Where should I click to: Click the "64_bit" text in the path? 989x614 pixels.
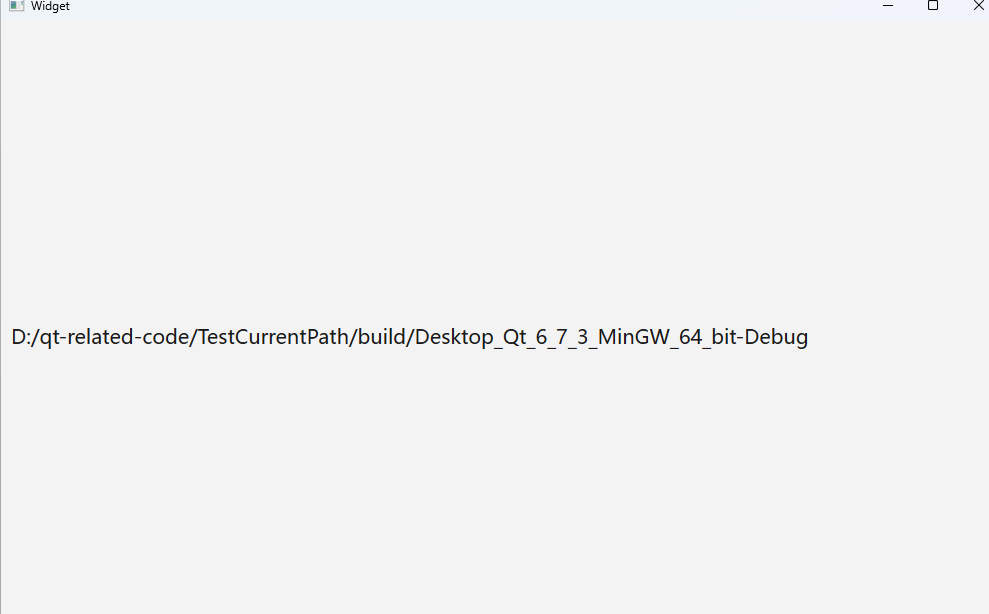(708, 337)
